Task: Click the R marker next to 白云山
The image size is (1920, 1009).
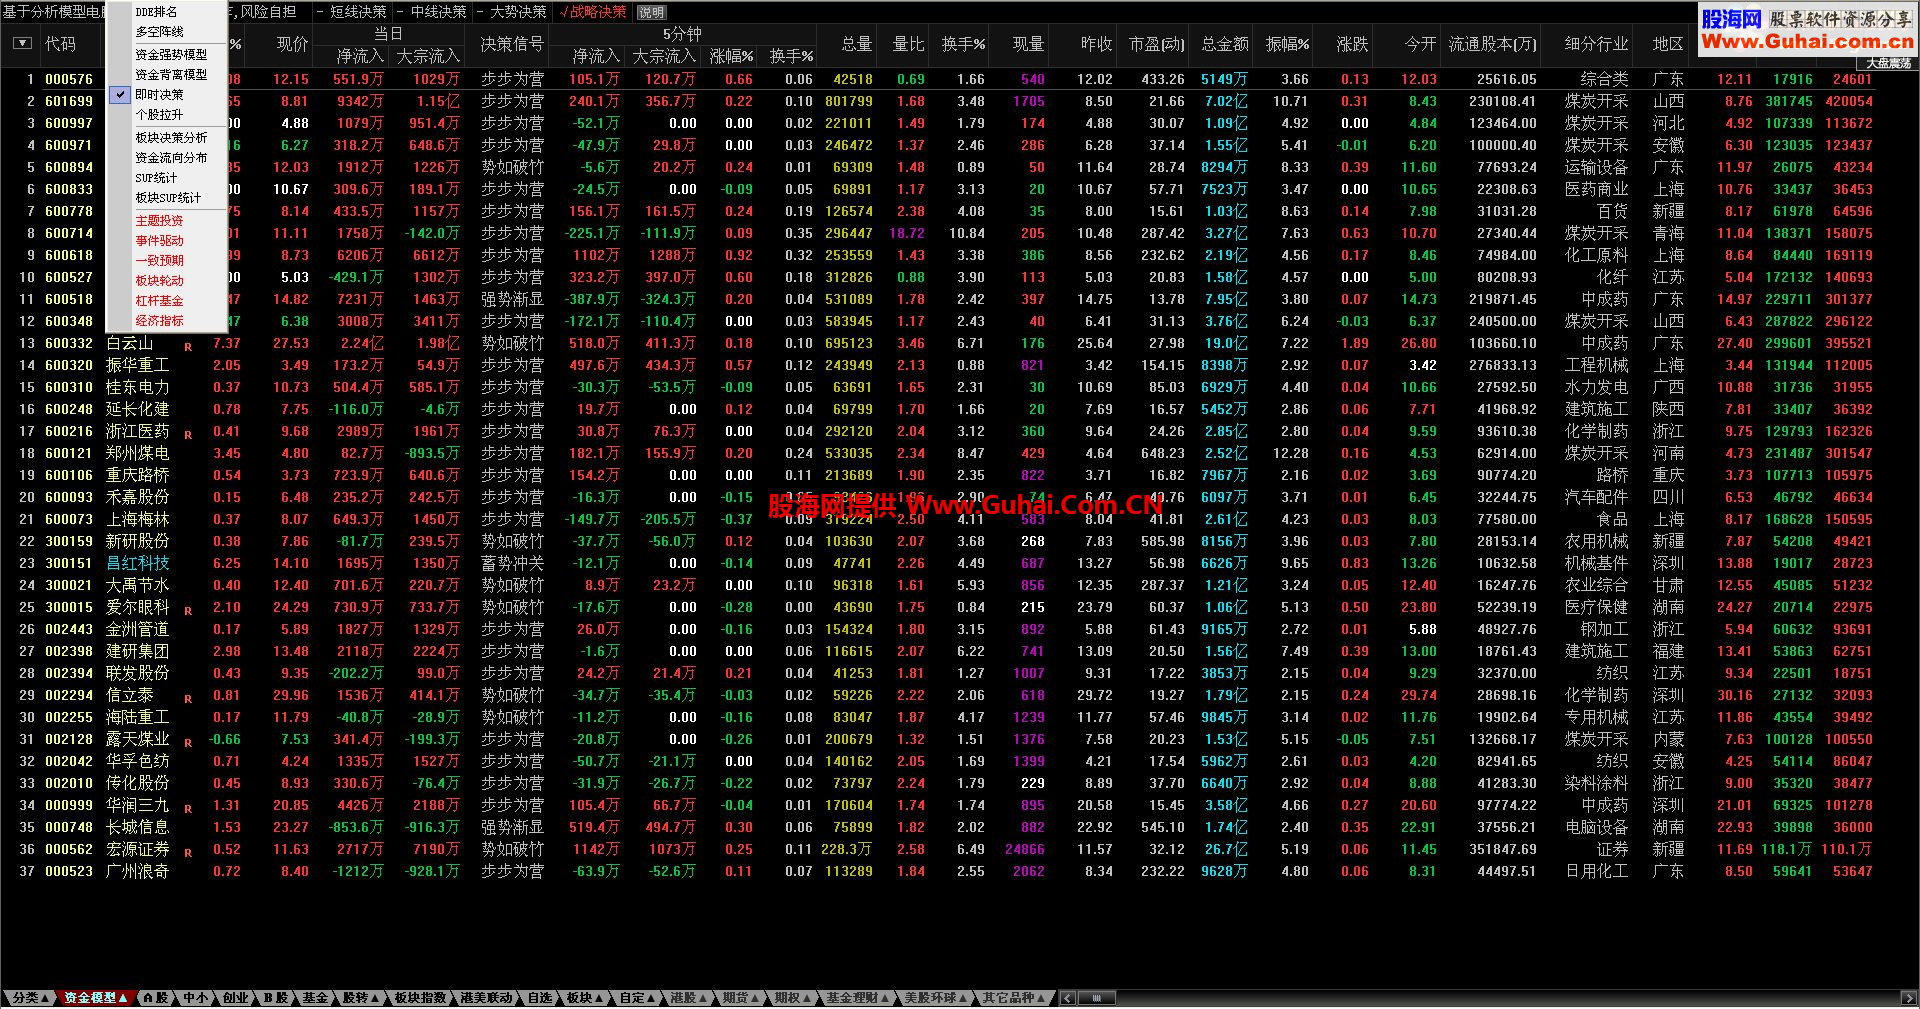Action: [188, 347]
